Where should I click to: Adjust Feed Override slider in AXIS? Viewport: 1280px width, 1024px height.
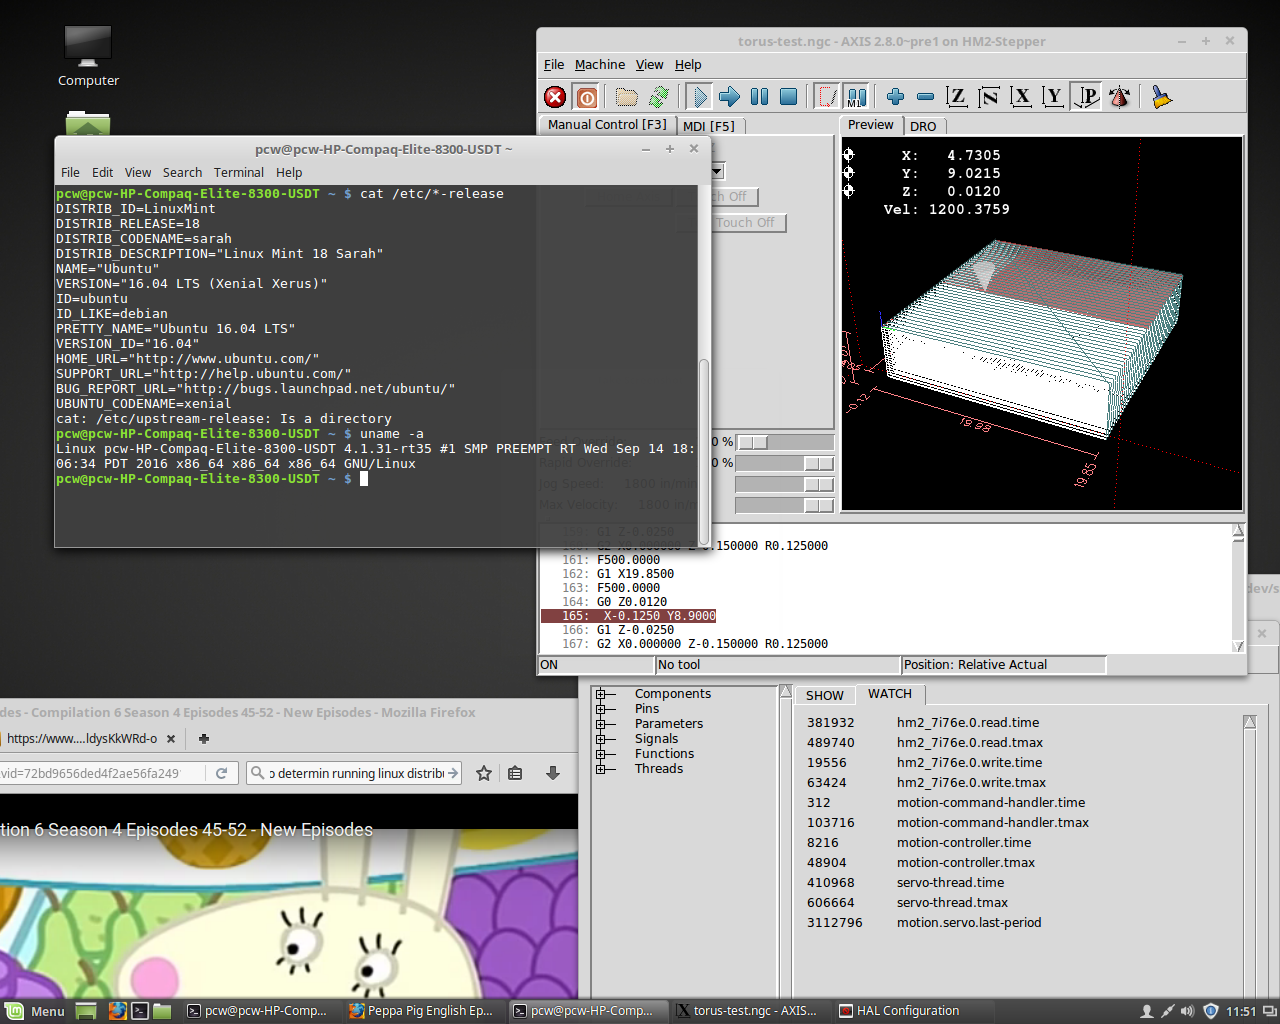[x=785, y=442]
